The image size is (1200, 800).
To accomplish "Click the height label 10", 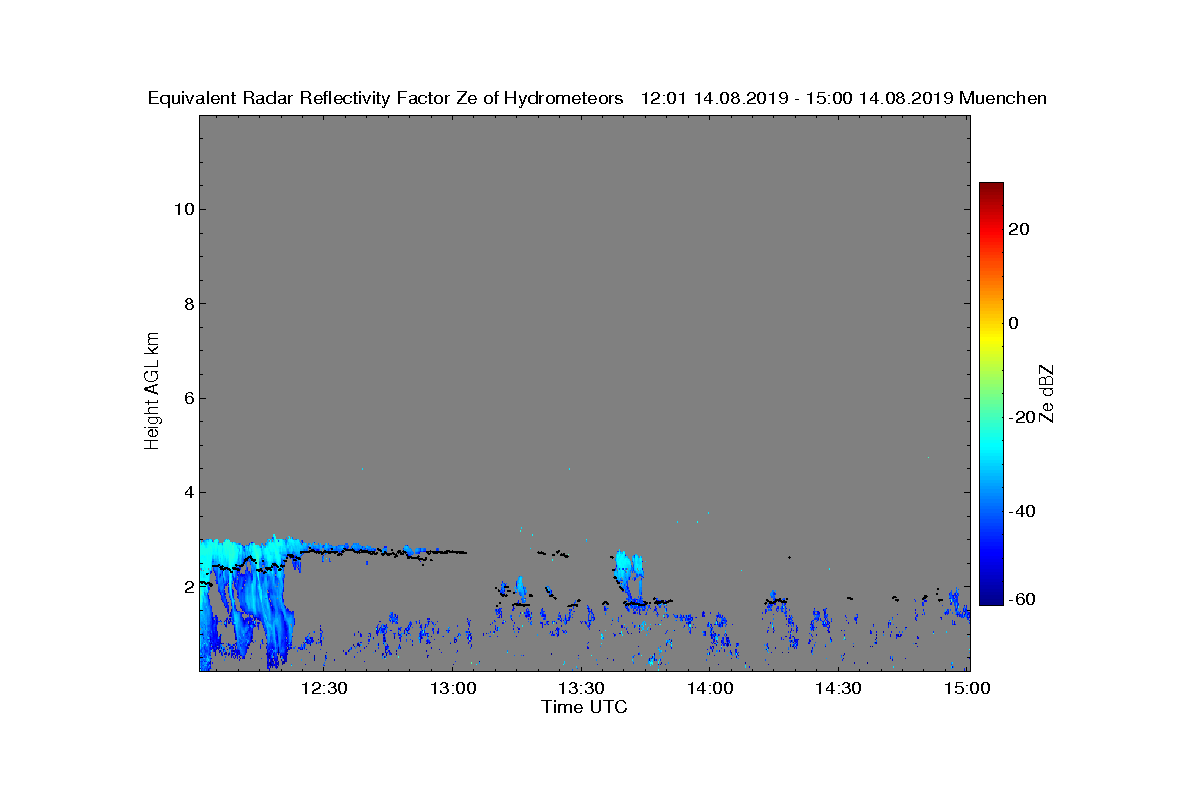I will pos(181,209).
